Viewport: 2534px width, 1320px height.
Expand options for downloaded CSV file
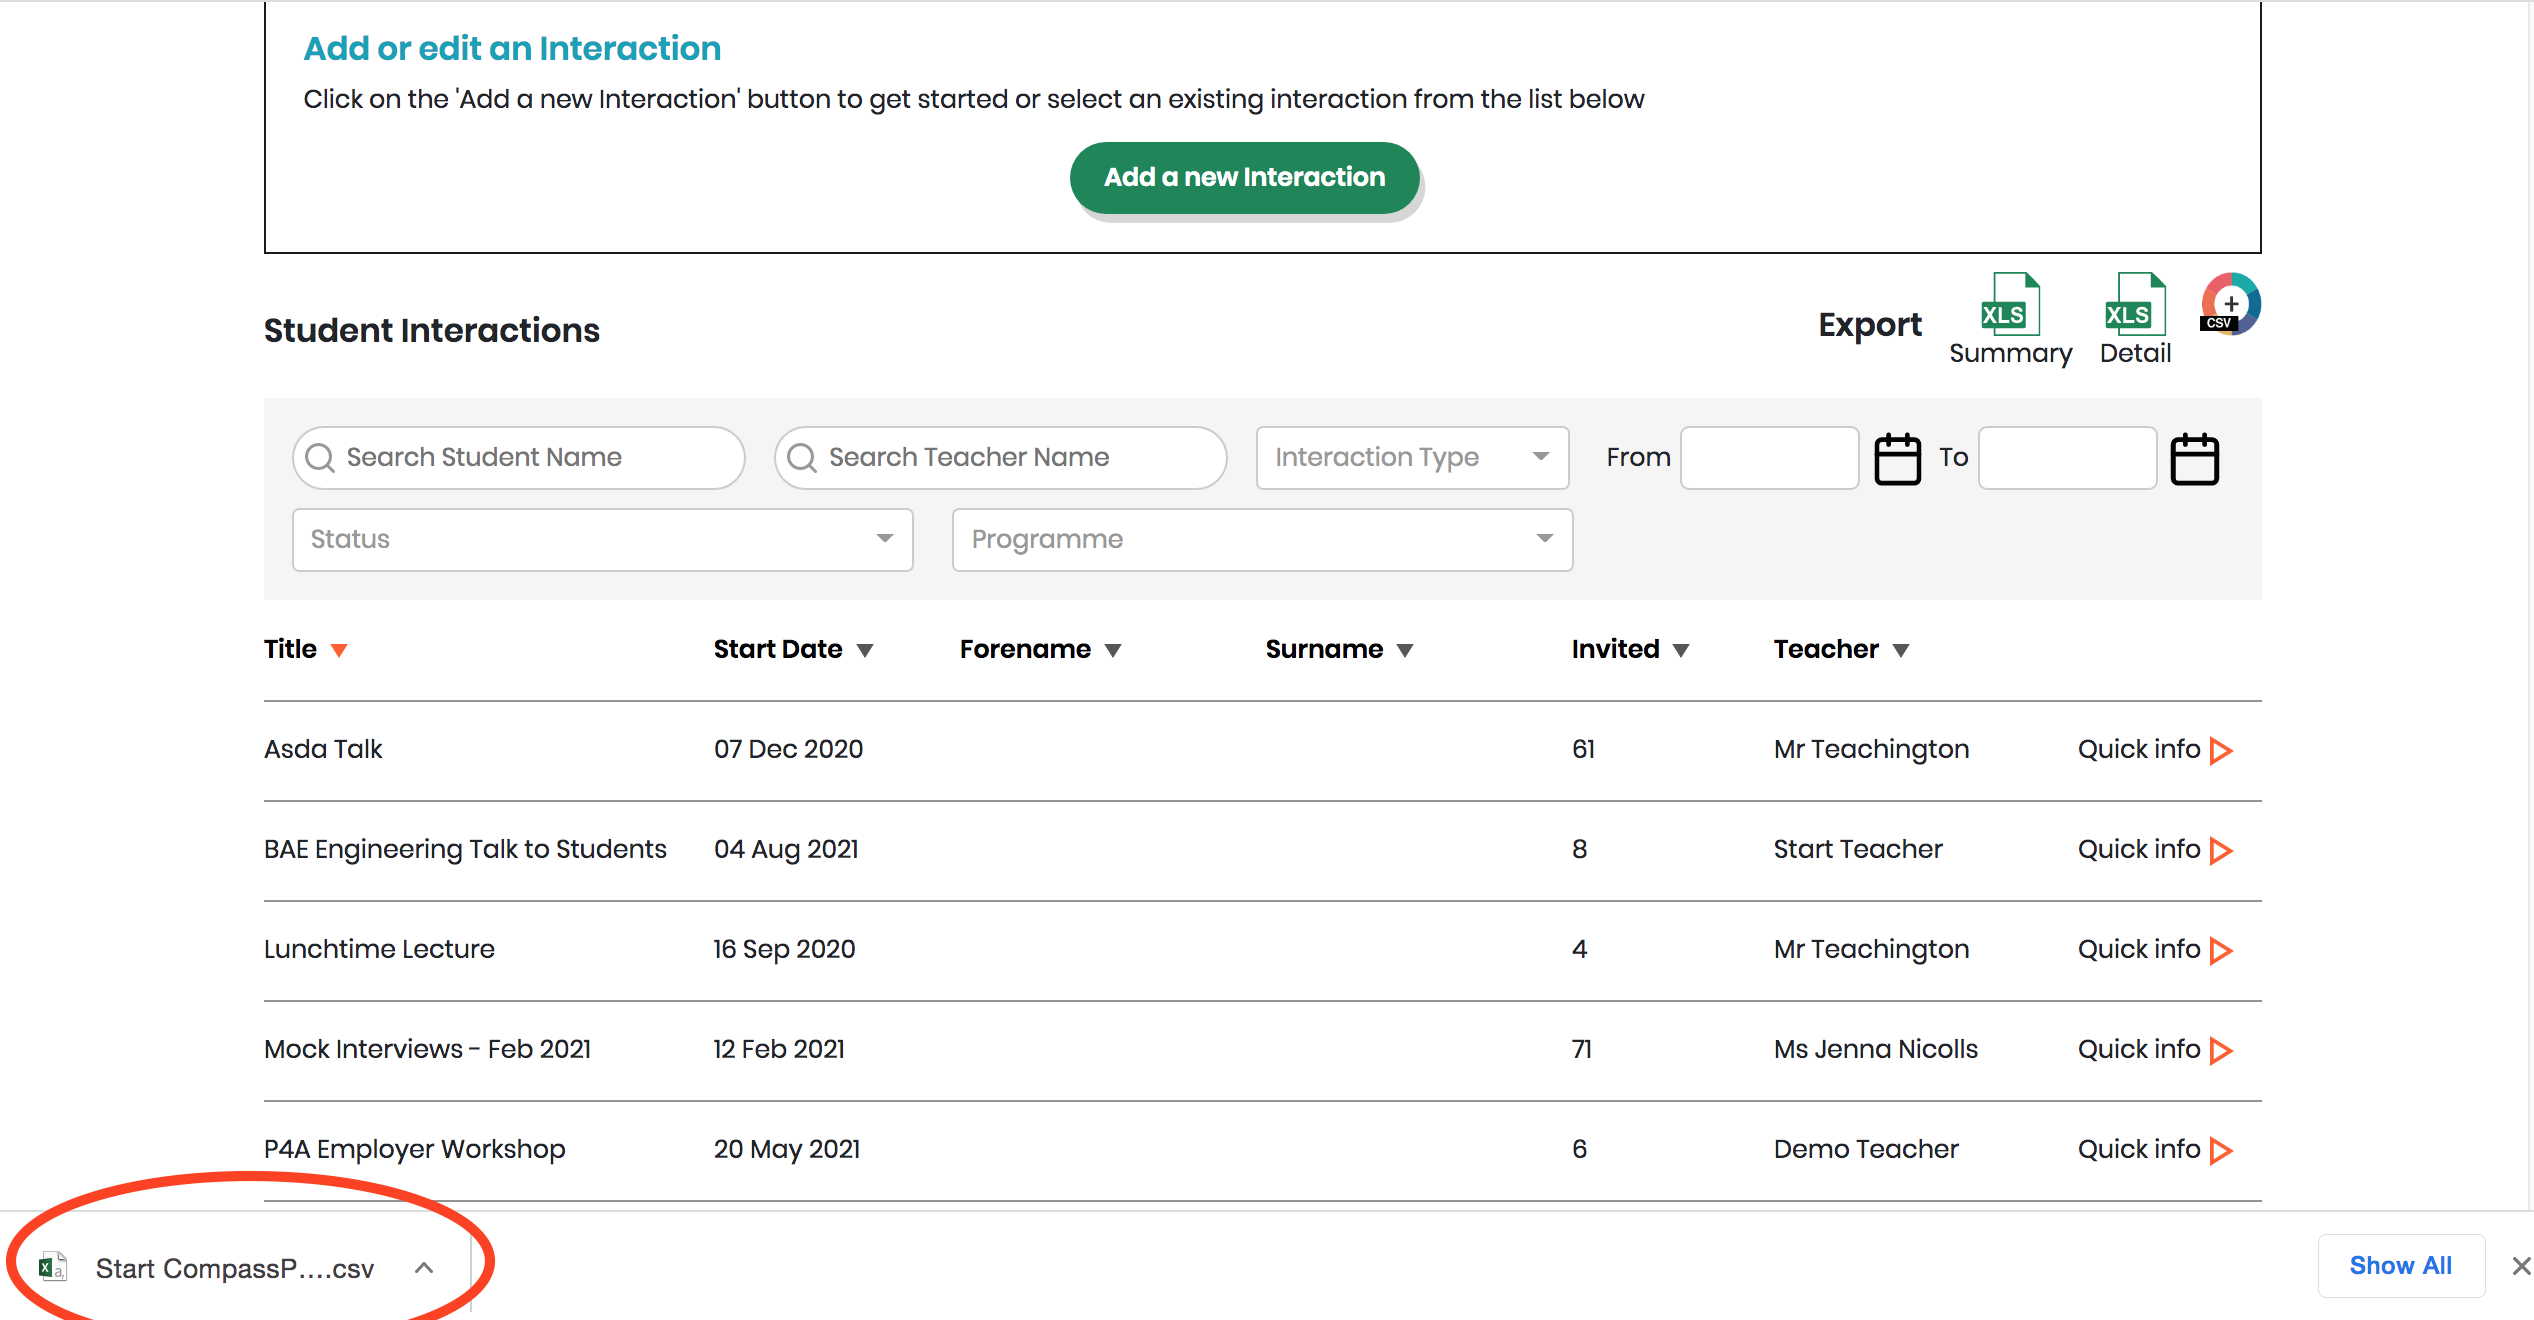[424, 1267]
